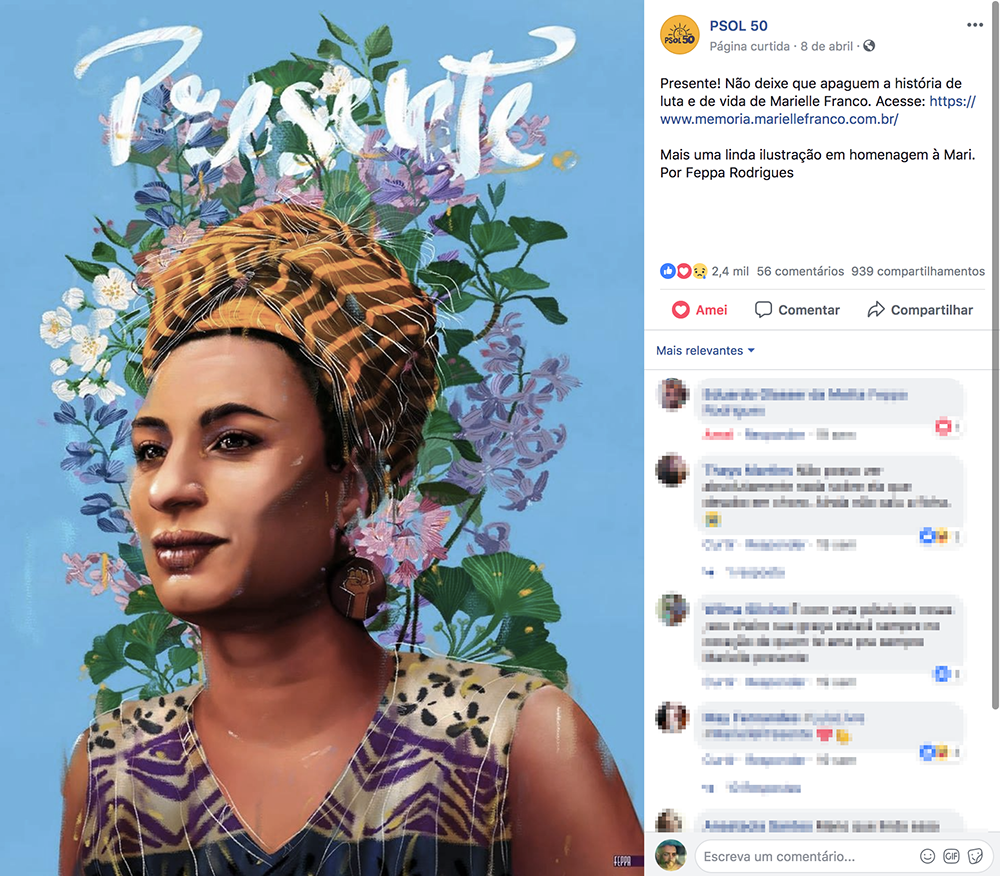Open the sticker picker in comment box
The width and height of the screenshot is (1000, 876).
(x=975, y=856)
